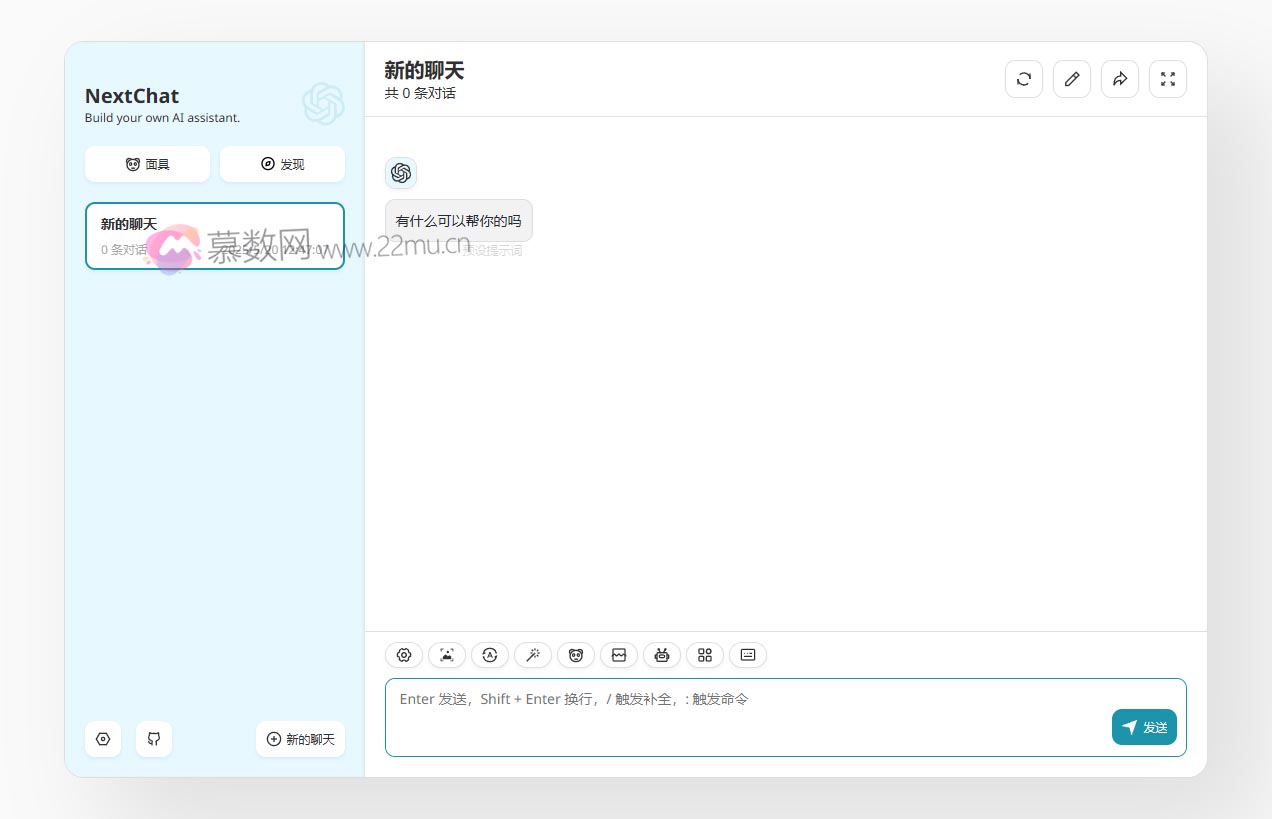The image size is (1272, 819).
Task: Switch to the 发现 tab in the sidebar
Action: click(x=282, y=164)
